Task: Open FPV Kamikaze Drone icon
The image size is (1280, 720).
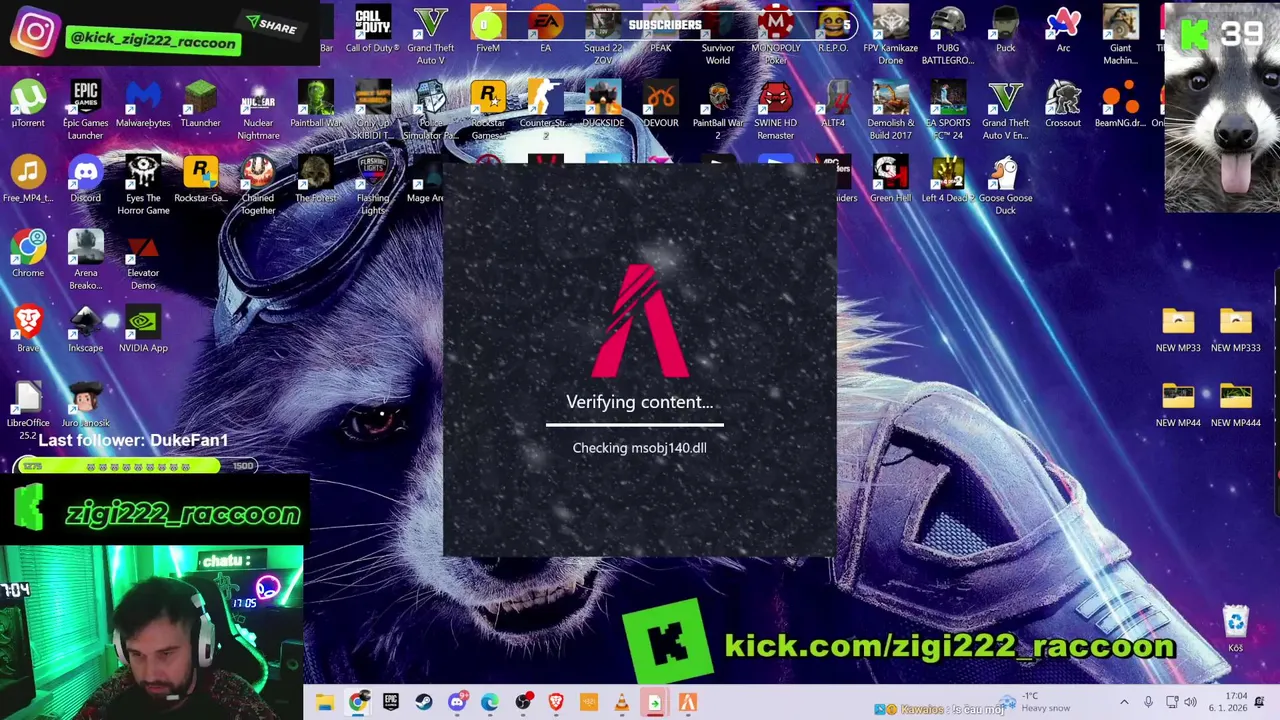Action: 890,36
